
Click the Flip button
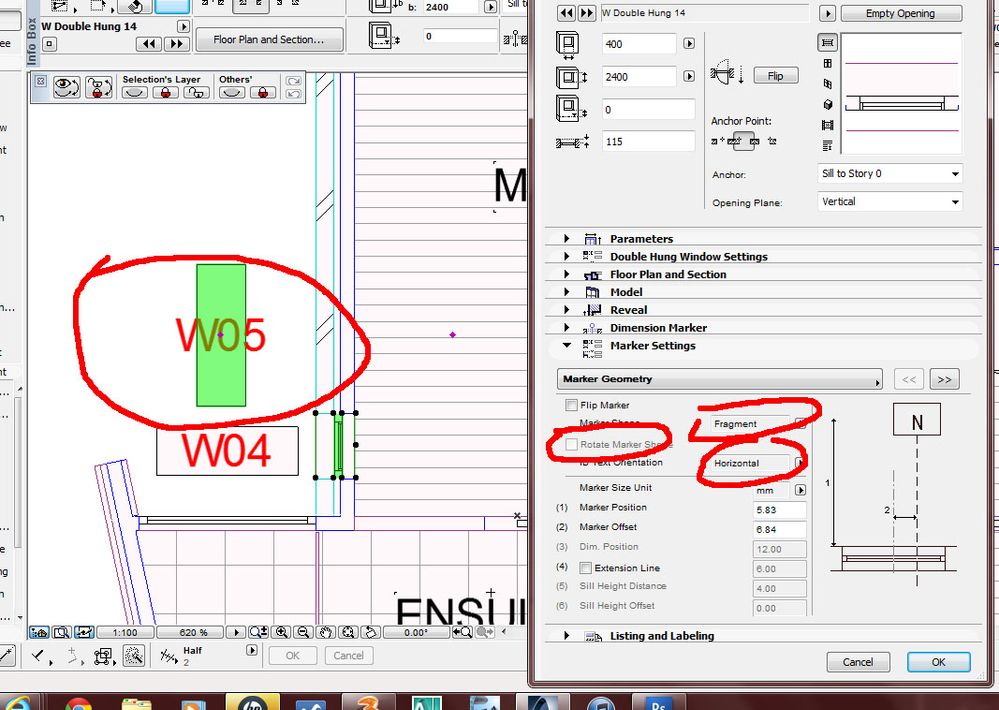[775, 76]
